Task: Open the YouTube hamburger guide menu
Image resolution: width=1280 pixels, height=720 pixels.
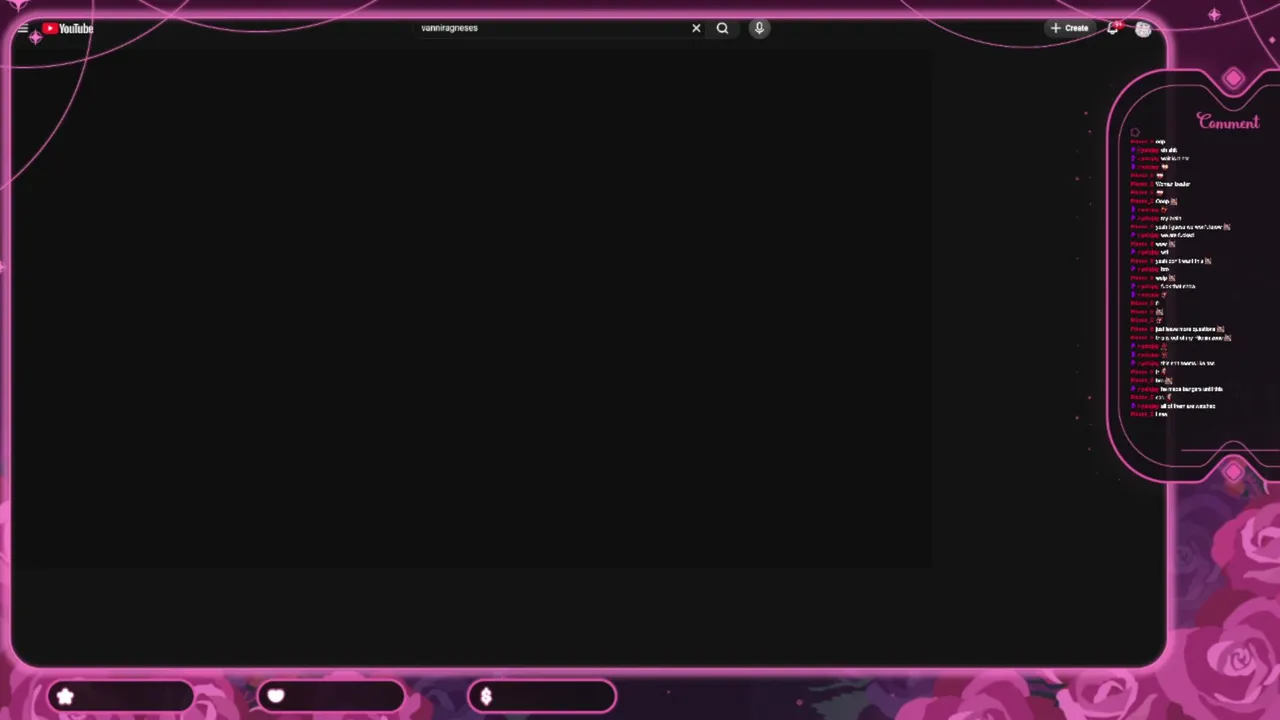Action: coord(22,29)
